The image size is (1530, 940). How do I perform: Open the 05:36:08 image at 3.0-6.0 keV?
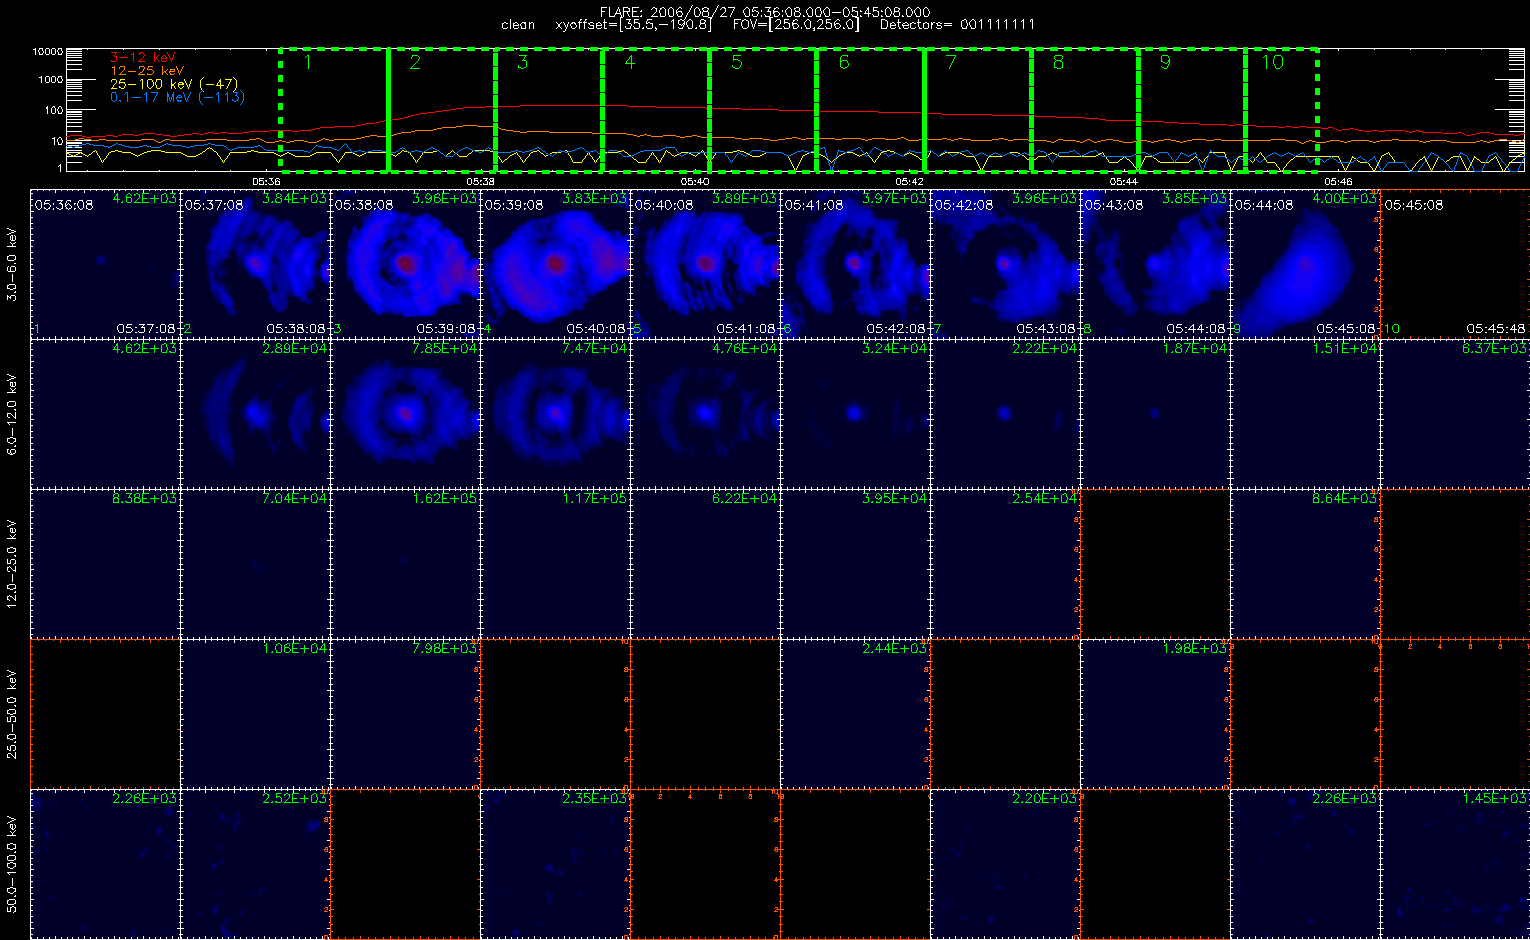tap(105, 263)
